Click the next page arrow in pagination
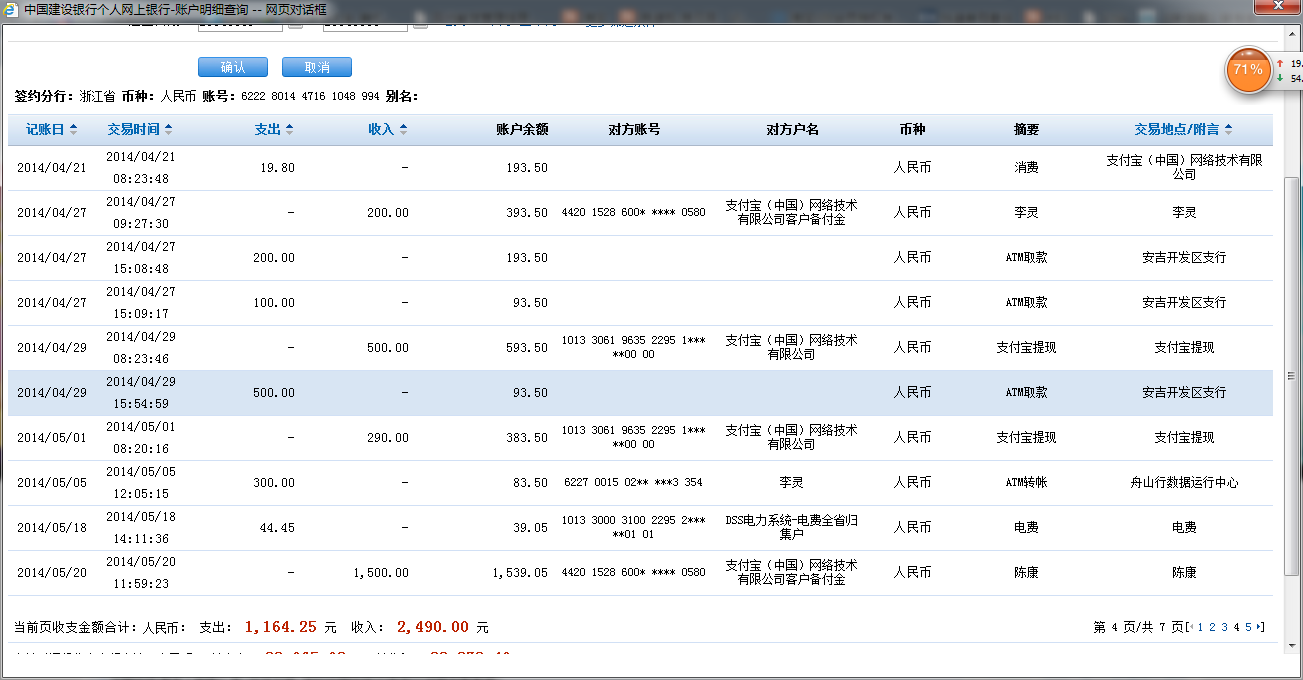This screenshot has width=1303, height=680. click(x=1260, y=627)
